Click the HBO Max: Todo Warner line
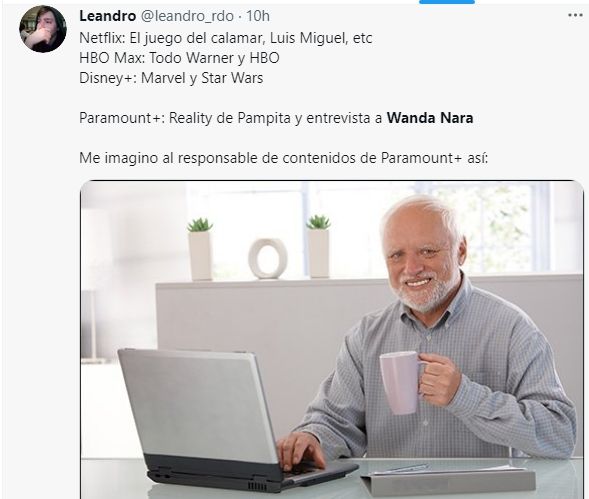Viewport: 589px width, 499px height. [179, 58]
